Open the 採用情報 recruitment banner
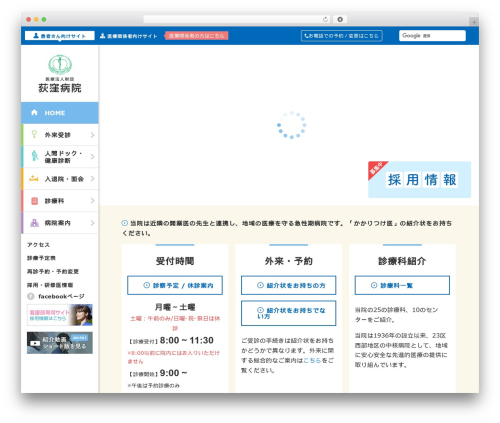 click(420, 180)
